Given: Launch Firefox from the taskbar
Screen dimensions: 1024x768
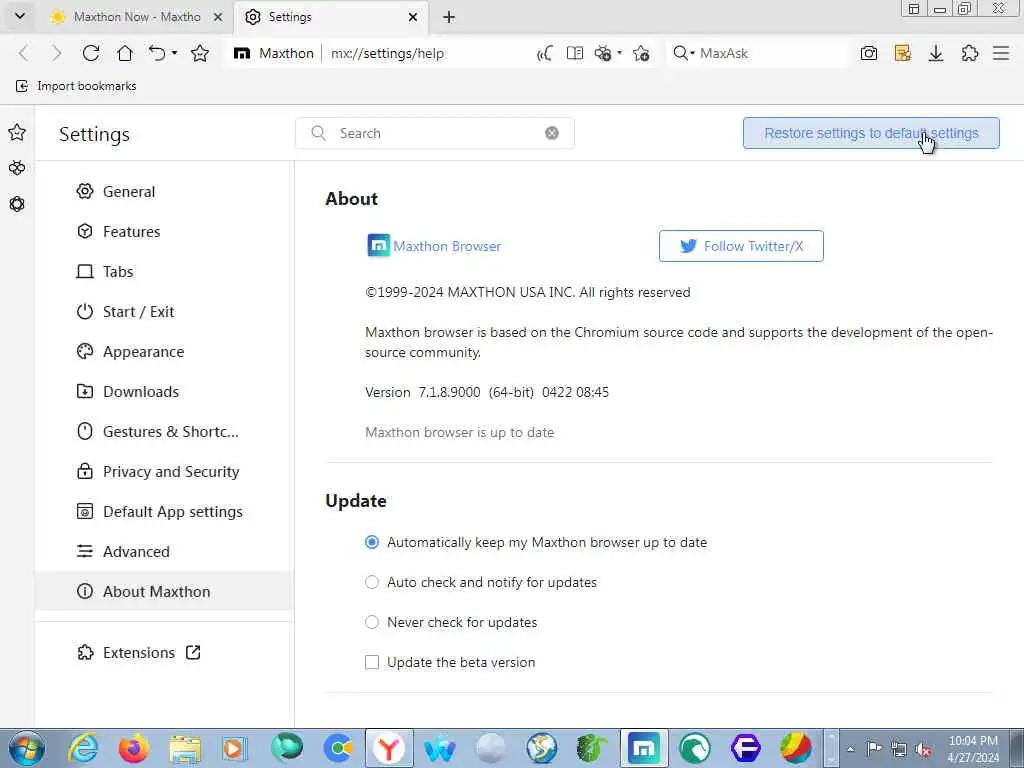Looking at the screenshot, I should point(134,748).
